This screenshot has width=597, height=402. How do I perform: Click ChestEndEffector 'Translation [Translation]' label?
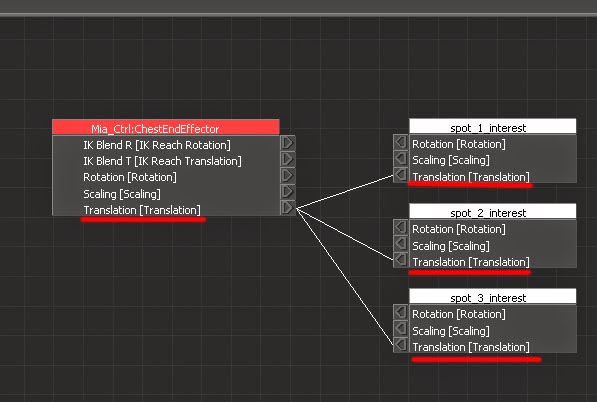coord(142,210)
